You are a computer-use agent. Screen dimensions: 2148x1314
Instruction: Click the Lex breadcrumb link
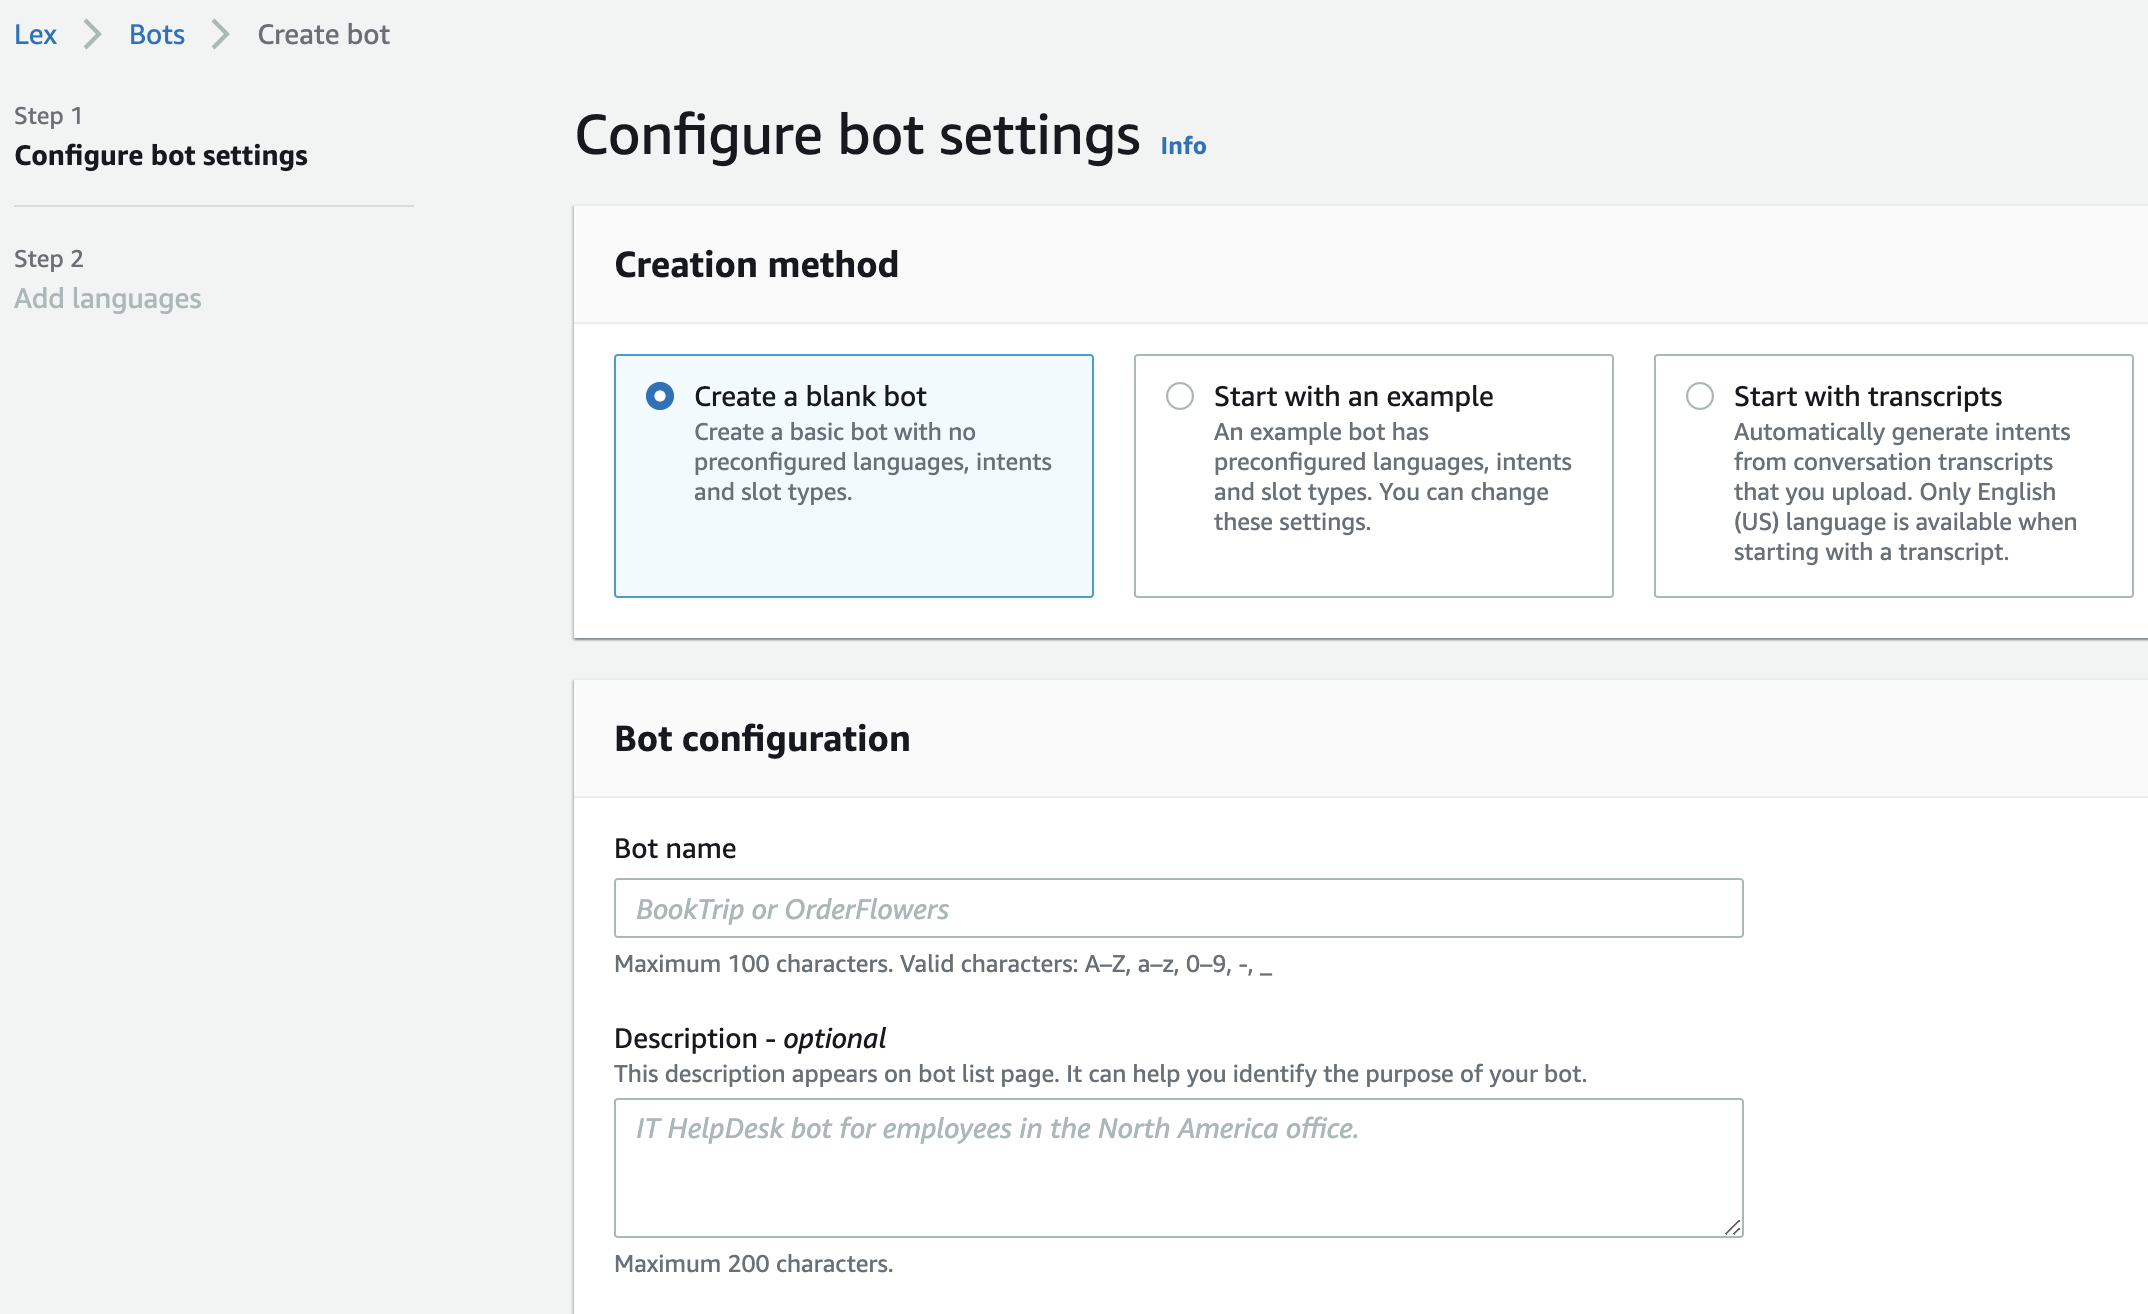[35, 35]
